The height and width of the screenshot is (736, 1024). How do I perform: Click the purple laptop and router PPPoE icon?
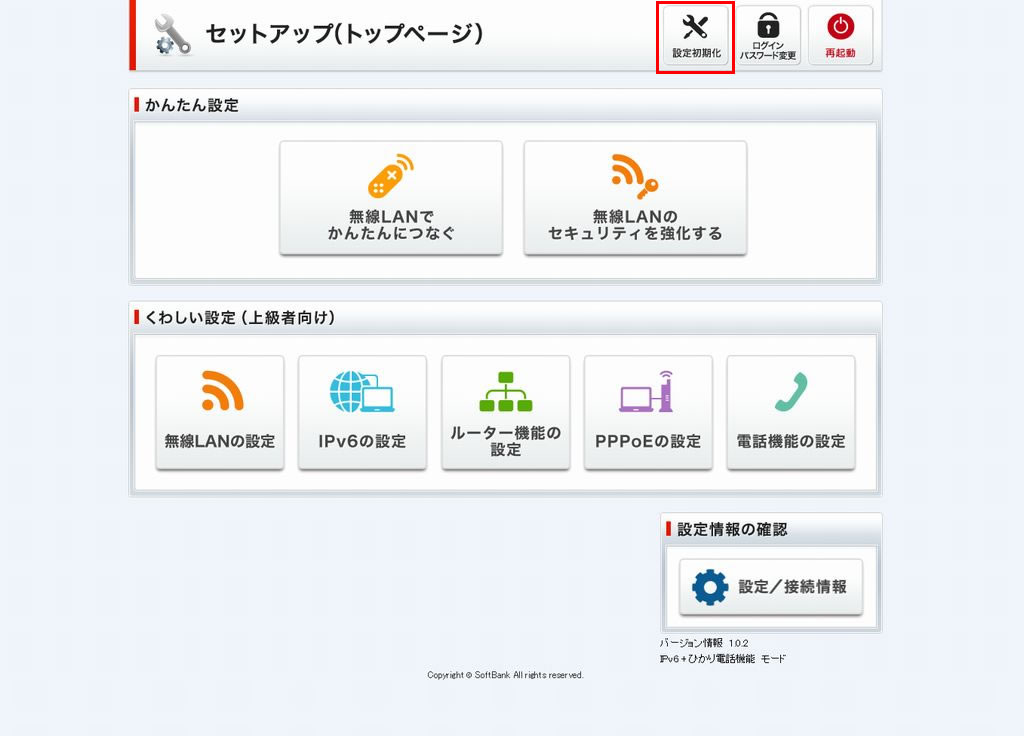pos(648,391)
